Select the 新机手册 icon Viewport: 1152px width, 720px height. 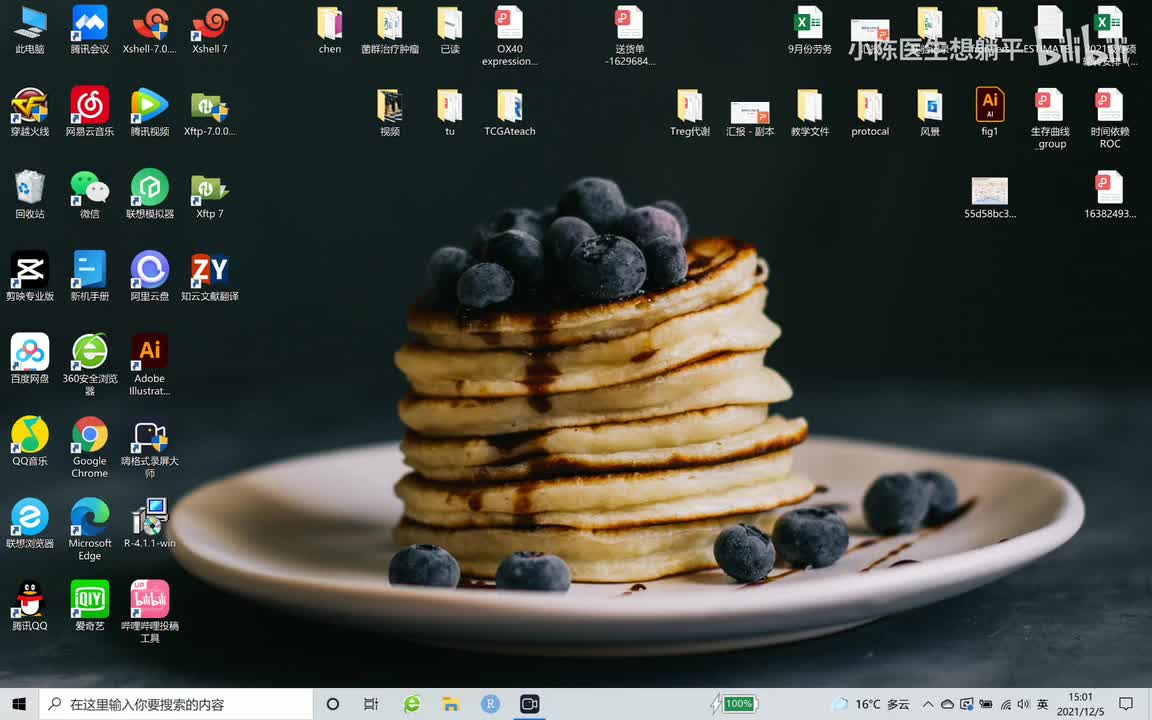coord(90,277)
